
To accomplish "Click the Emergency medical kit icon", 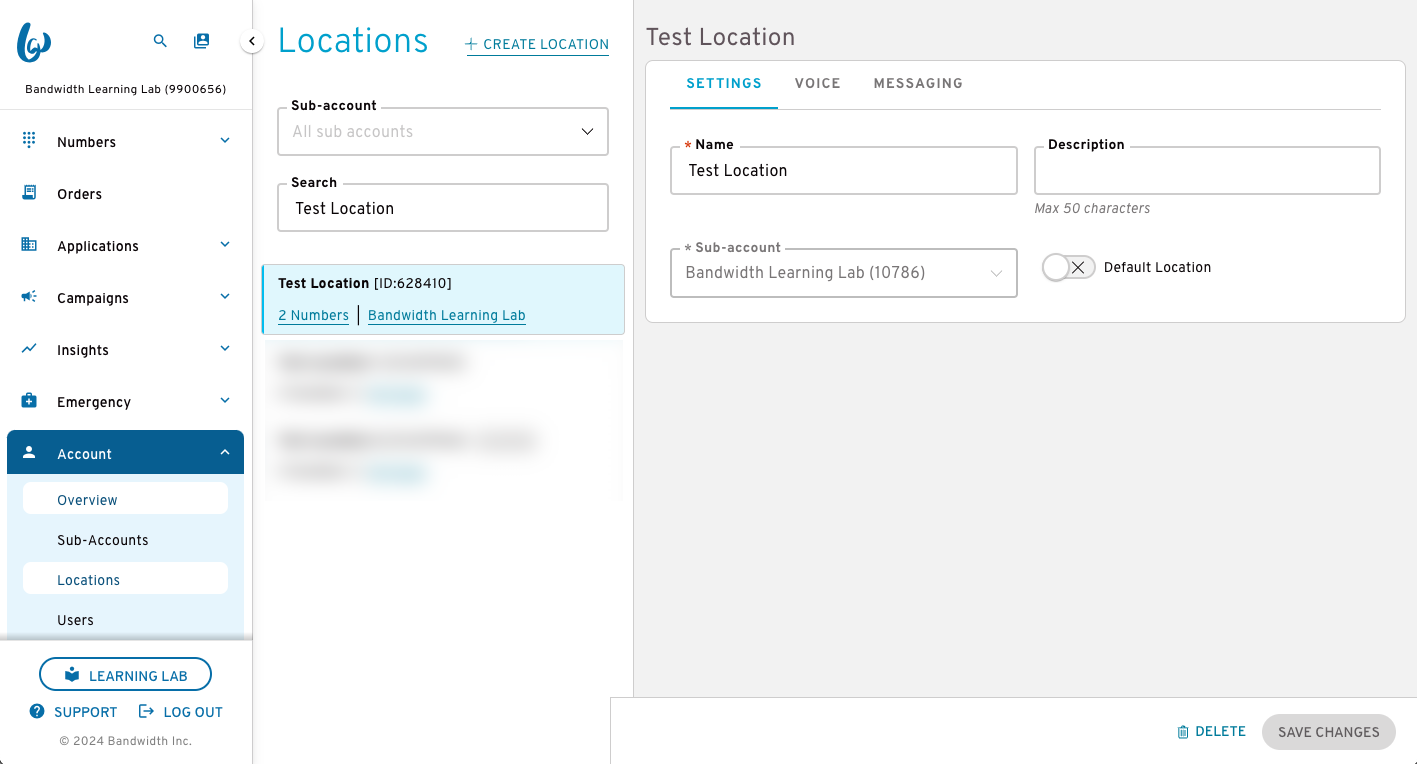I will 29,401.
